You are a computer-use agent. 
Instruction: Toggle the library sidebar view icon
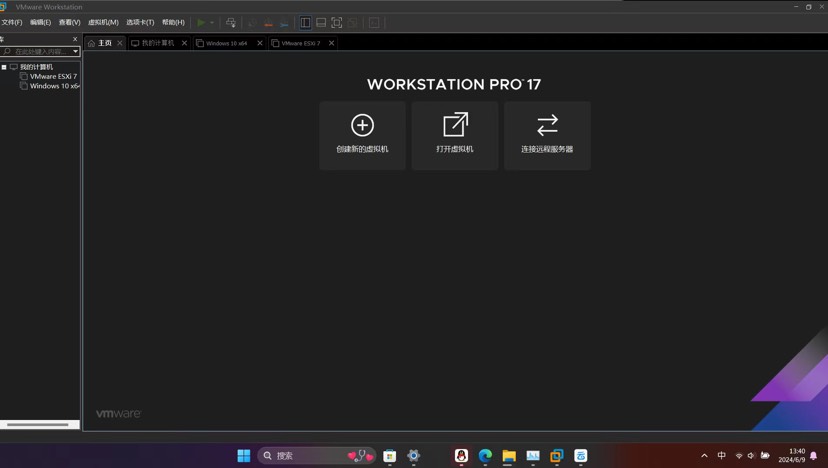[305, 23]
